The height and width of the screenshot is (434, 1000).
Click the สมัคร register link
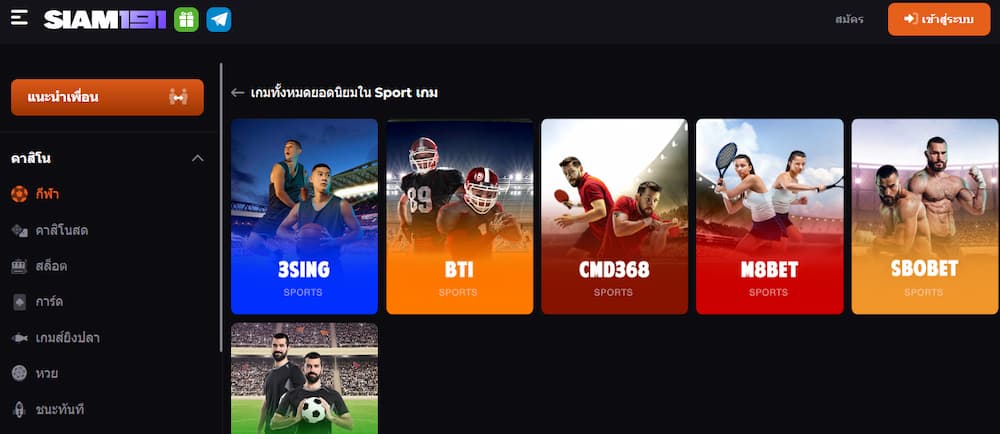tap(849, 20)
